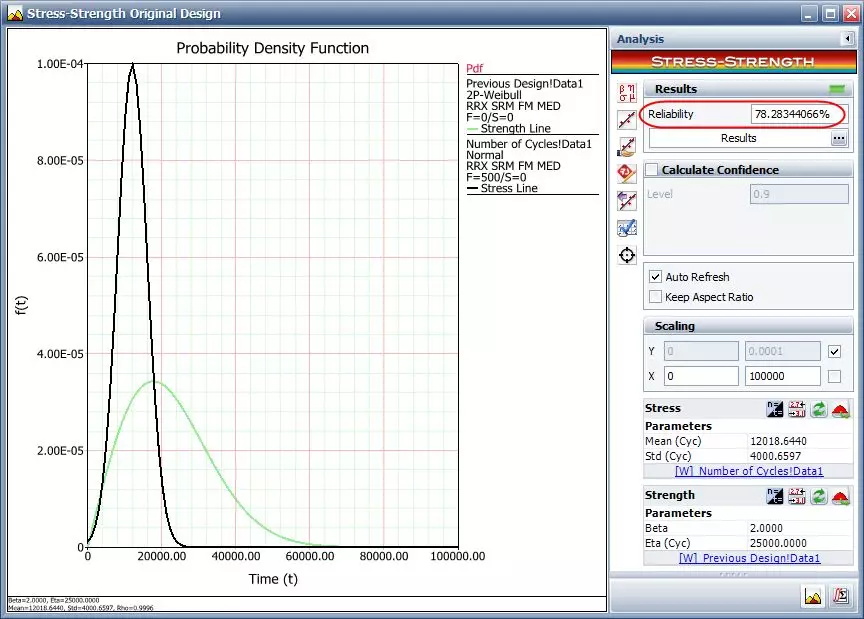The height and width of the screenshot is (619, 864).
Task: Click the green status indicator in Results header
Action: (837, 89)
